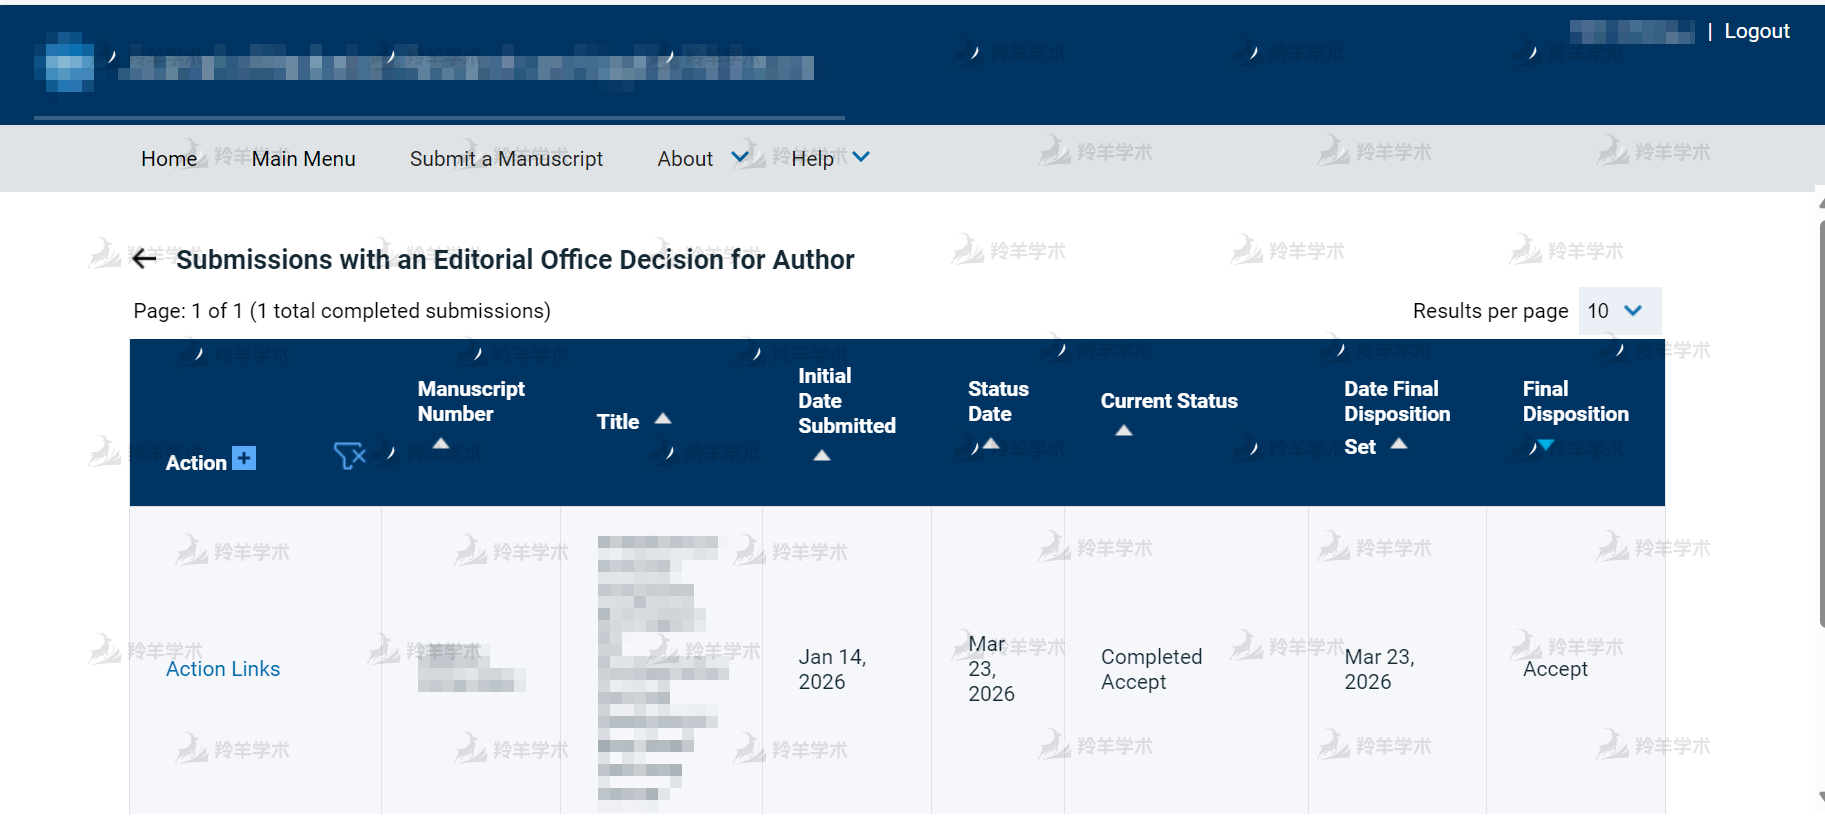Select Submit a Manuscript

(506, 158)
